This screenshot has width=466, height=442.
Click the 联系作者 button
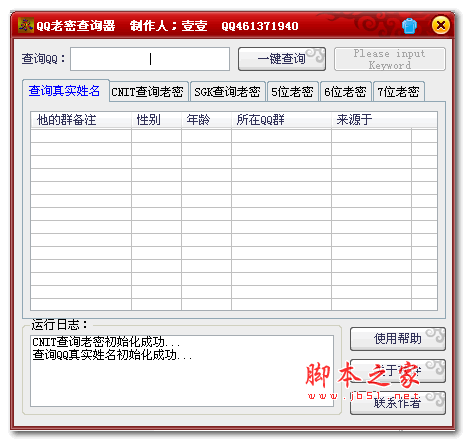tap(398, 403)
